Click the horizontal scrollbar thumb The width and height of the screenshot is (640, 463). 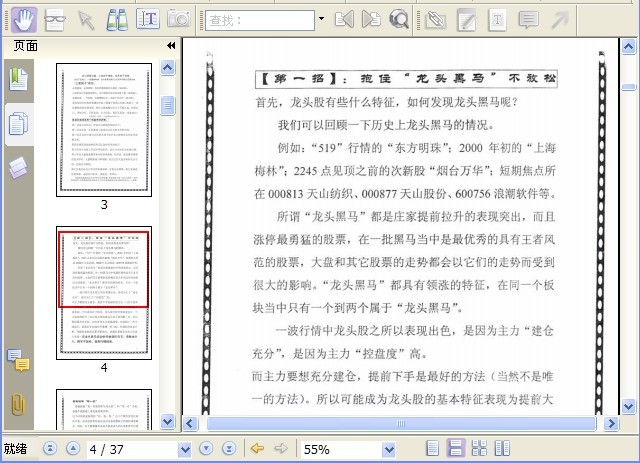pos(401,423)
